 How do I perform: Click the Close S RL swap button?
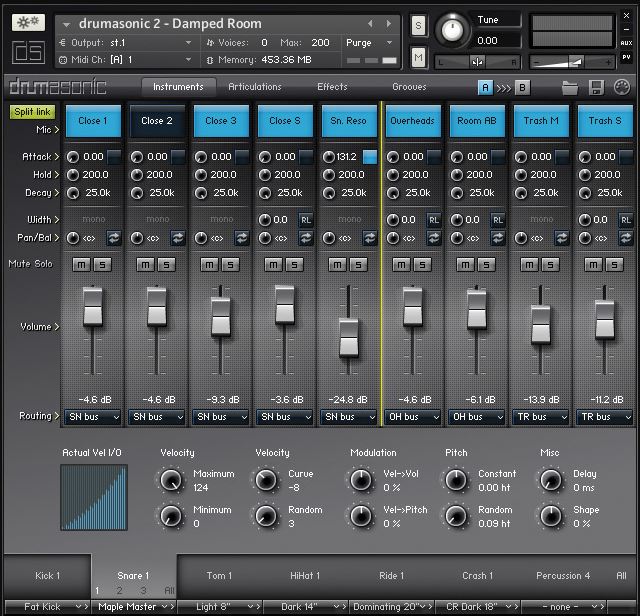tap(306, 220)
